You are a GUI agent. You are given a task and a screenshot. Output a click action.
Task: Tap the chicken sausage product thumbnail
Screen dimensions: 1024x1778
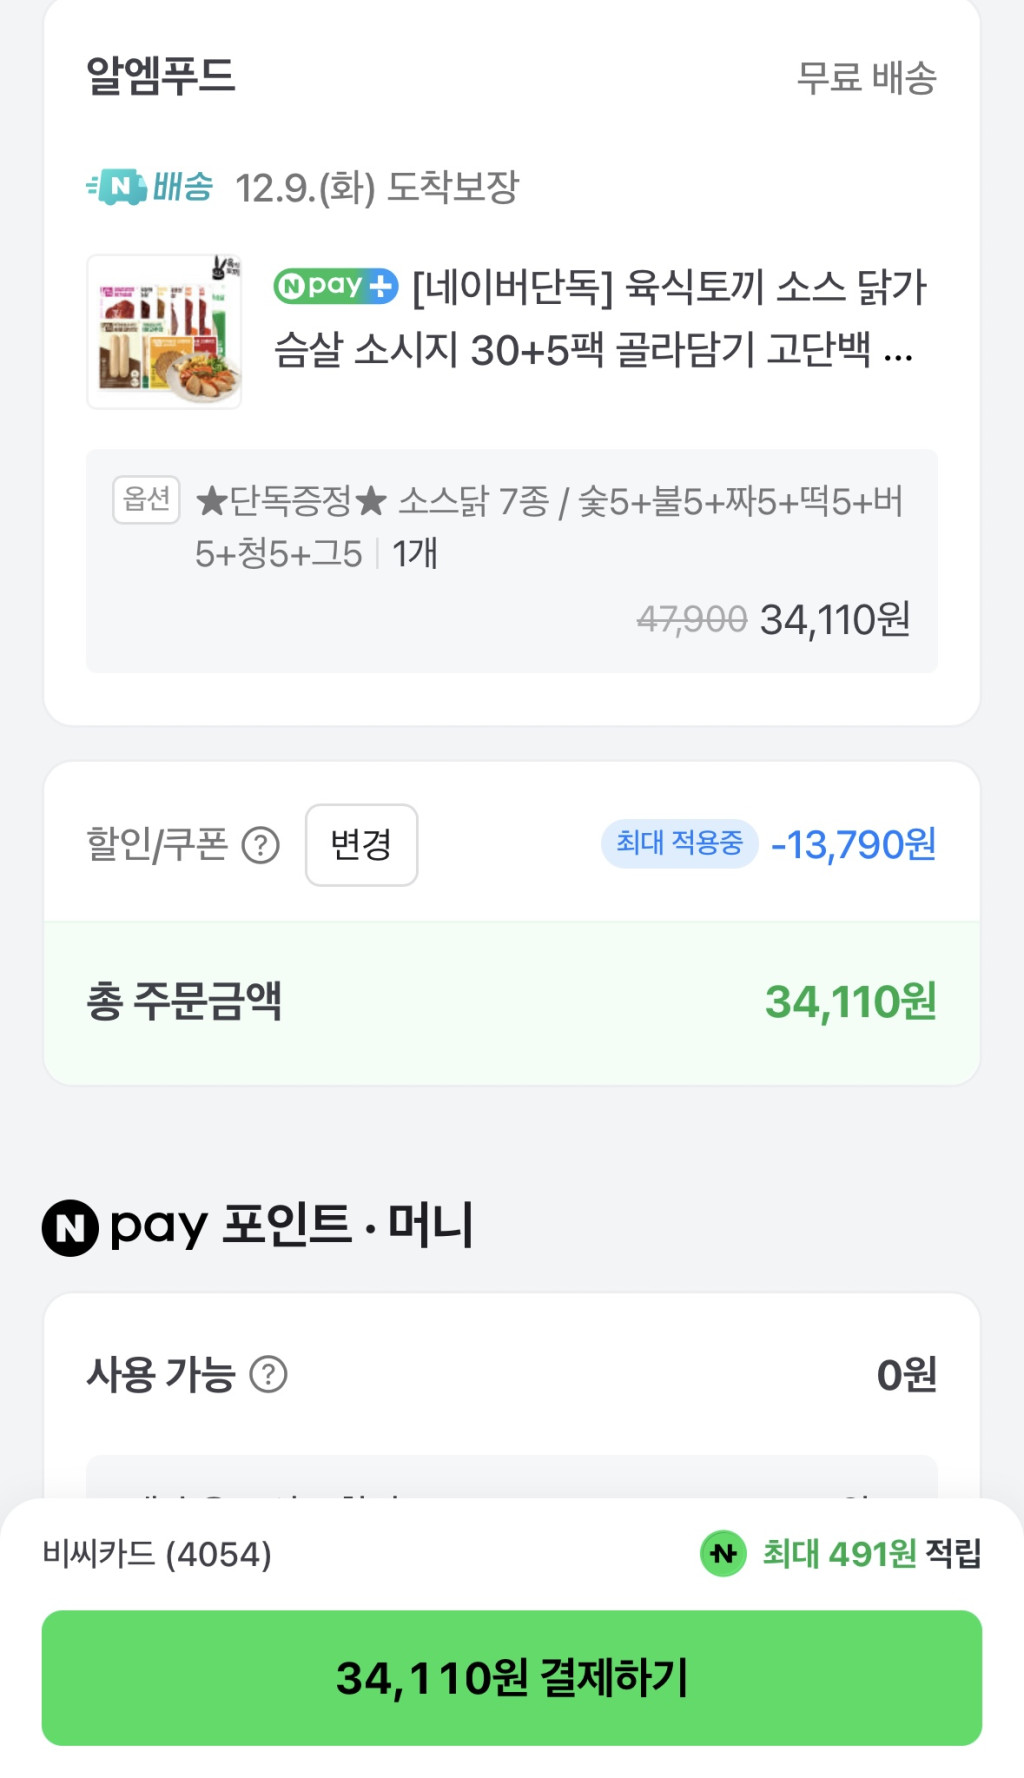pyautogui.click(x=165, y=332)
